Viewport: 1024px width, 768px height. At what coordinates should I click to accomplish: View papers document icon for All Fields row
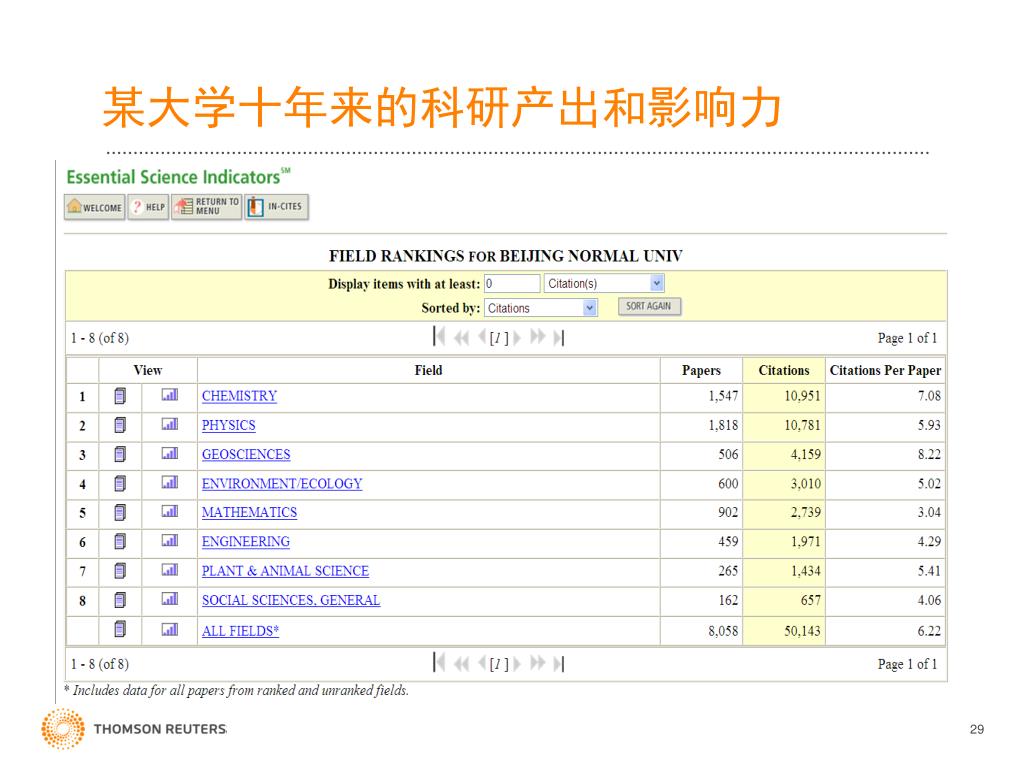[120, 629]
